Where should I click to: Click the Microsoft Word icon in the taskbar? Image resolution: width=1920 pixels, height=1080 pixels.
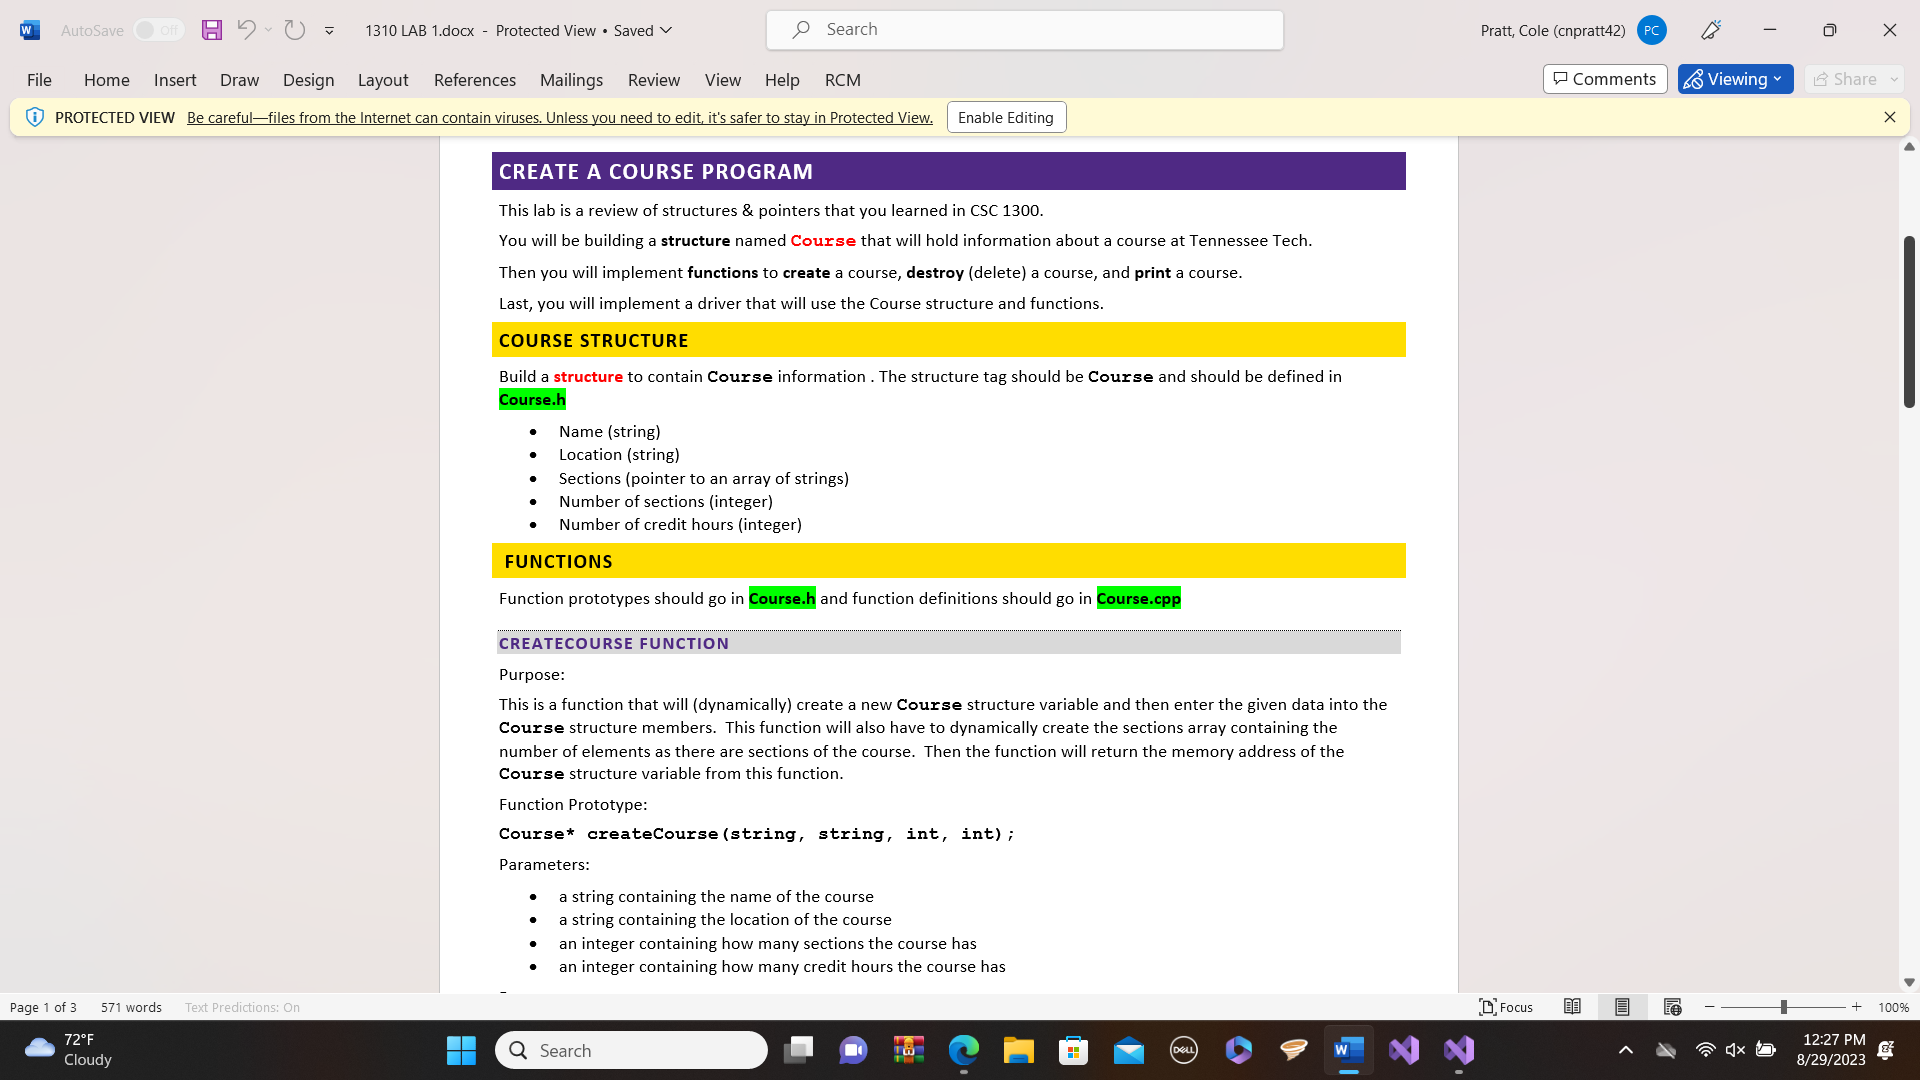click(1348, 1050)
